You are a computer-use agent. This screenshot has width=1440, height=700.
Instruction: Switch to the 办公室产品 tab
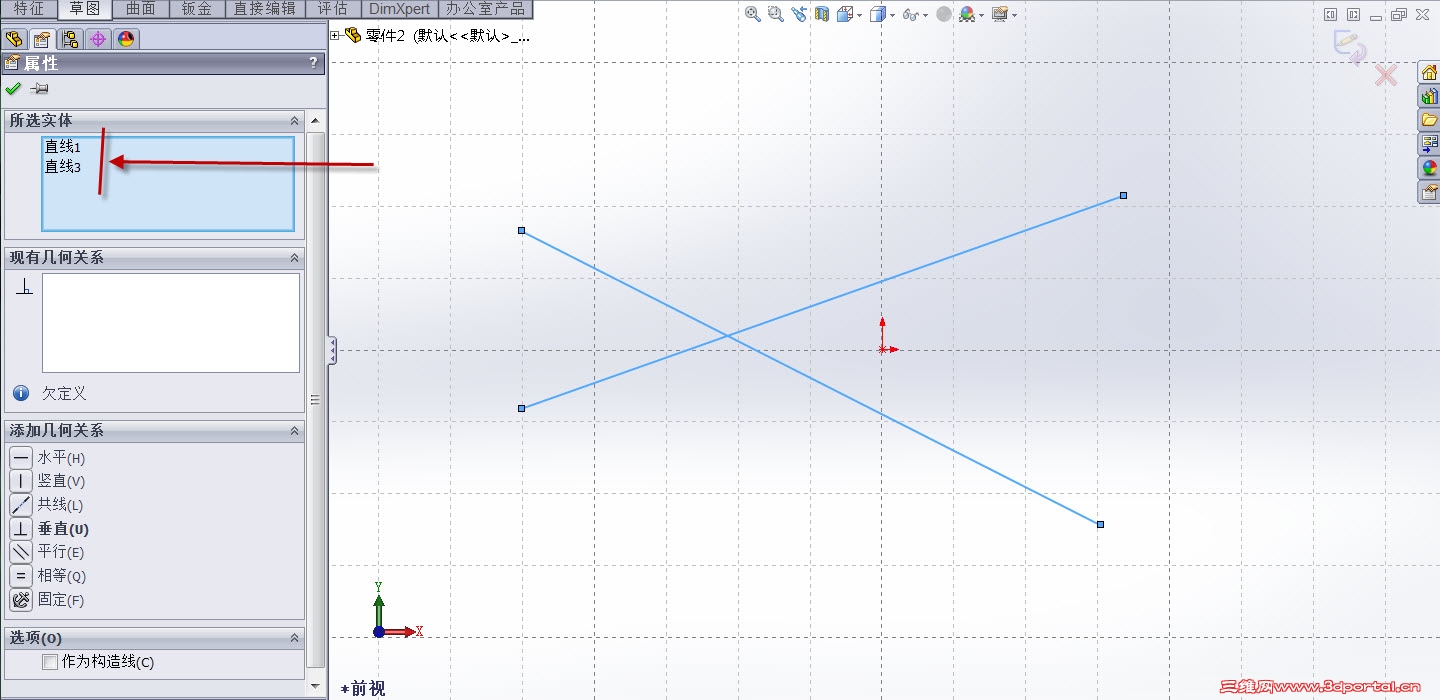click(x=486, y=9)
